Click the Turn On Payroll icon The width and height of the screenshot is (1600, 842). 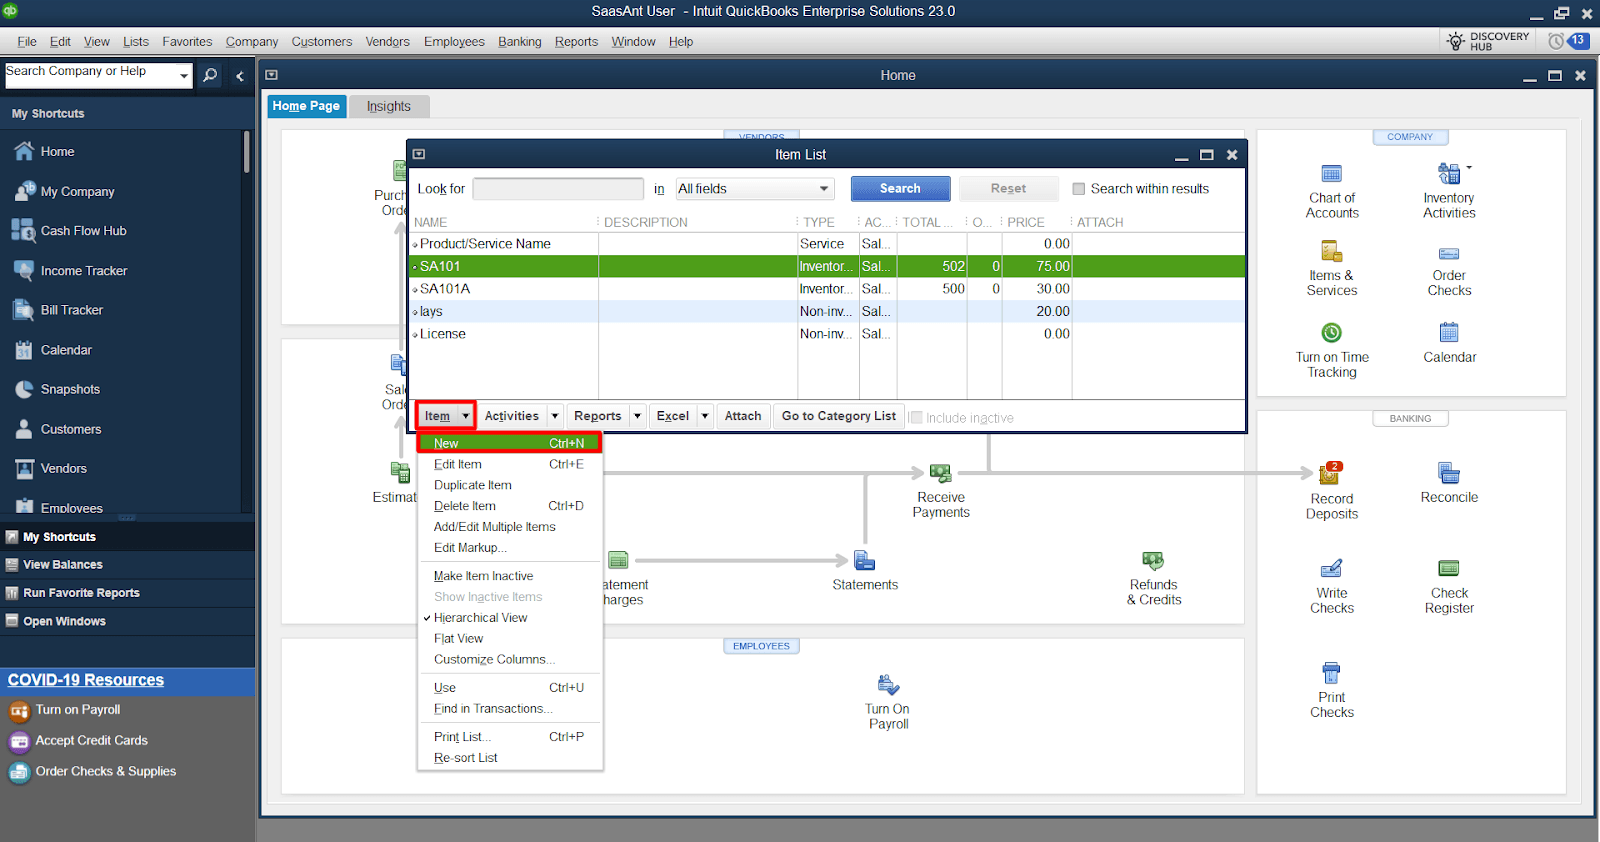click(x=888, y=685)
